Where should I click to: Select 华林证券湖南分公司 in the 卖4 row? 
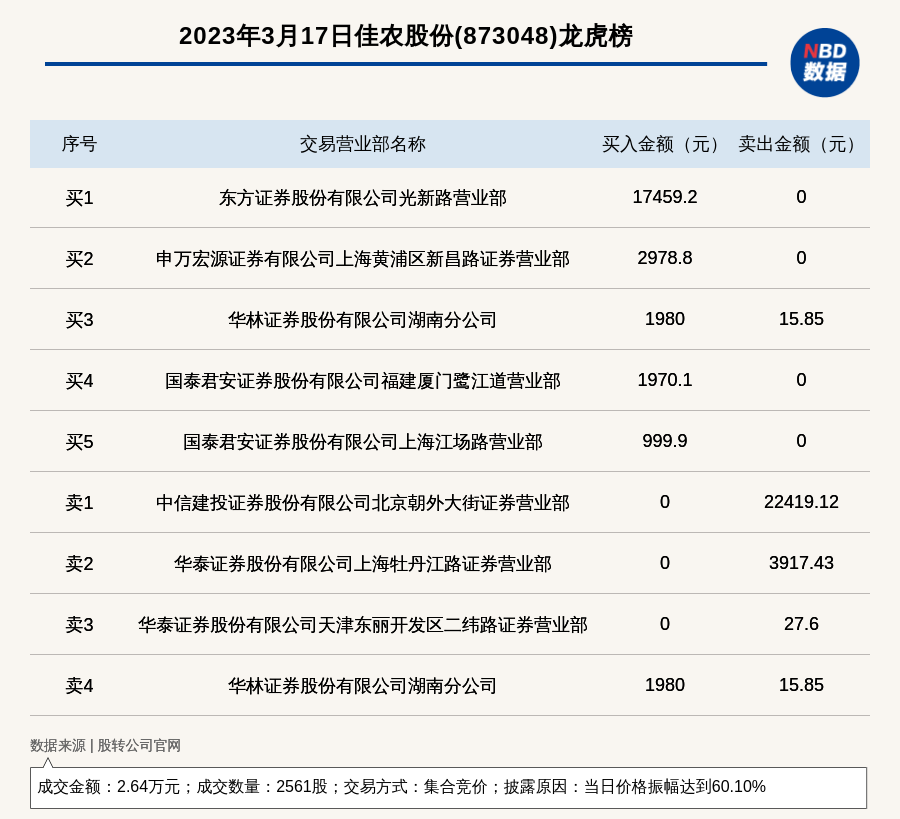coord(362,685)
